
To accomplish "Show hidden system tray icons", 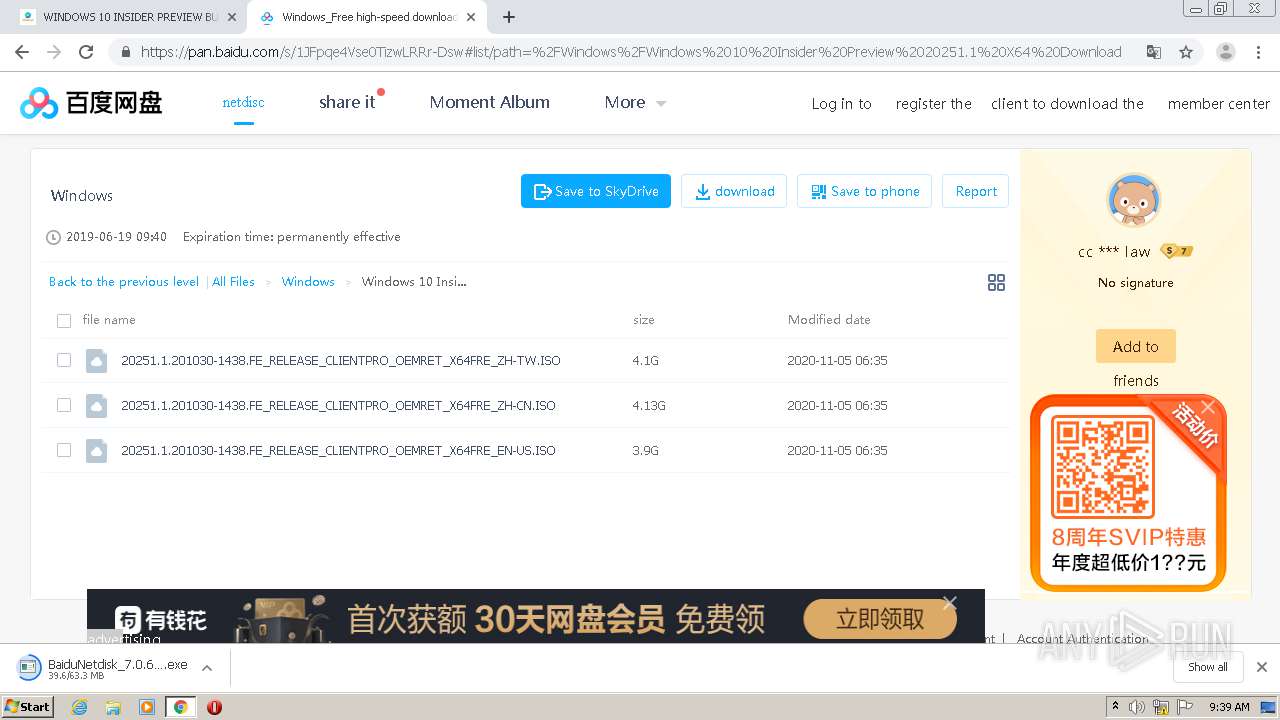I will [x=1115, y=707].
